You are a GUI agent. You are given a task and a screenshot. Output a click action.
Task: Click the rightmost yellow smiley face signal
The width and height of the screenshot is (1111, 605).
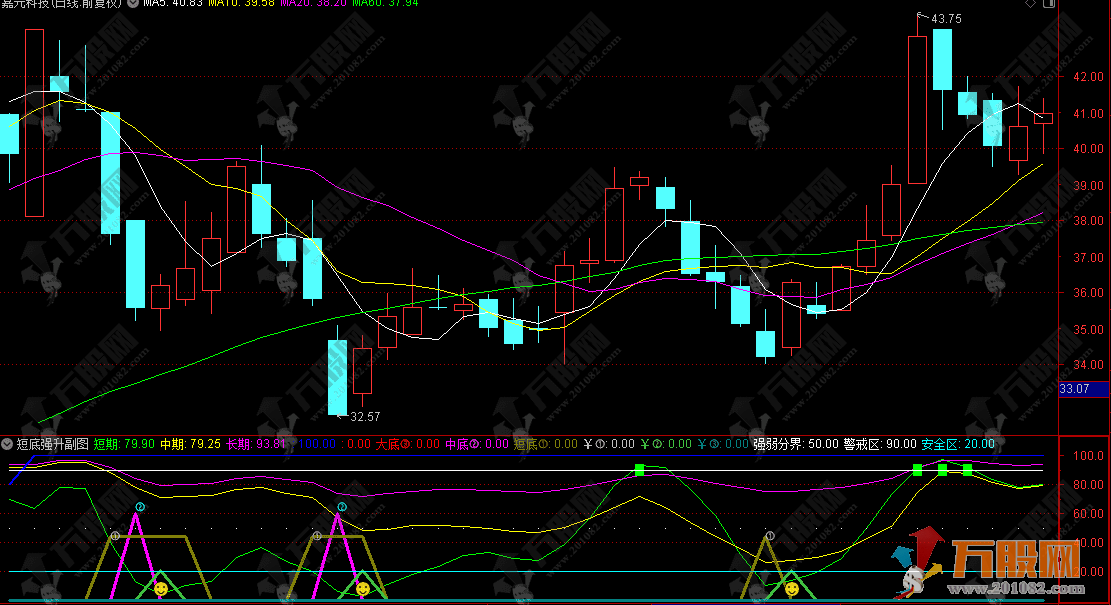[791, 589]
